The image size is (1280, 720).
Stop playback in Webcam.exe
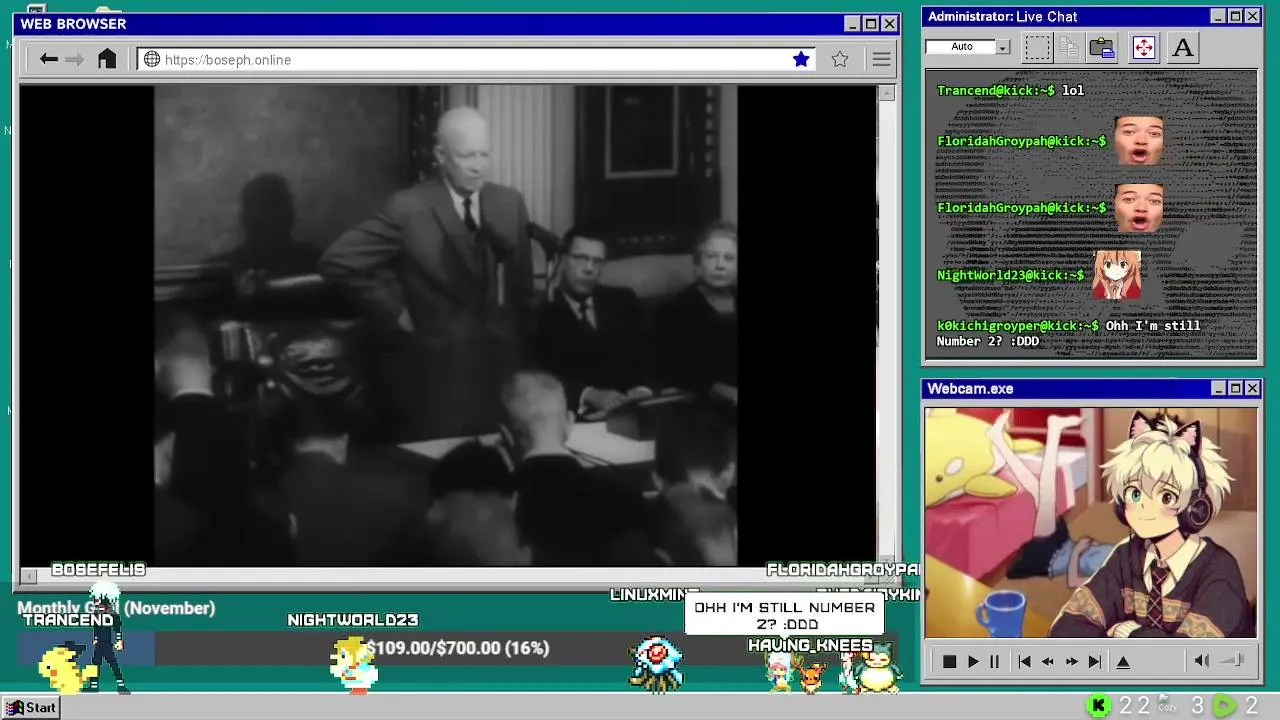pos(949,662)
